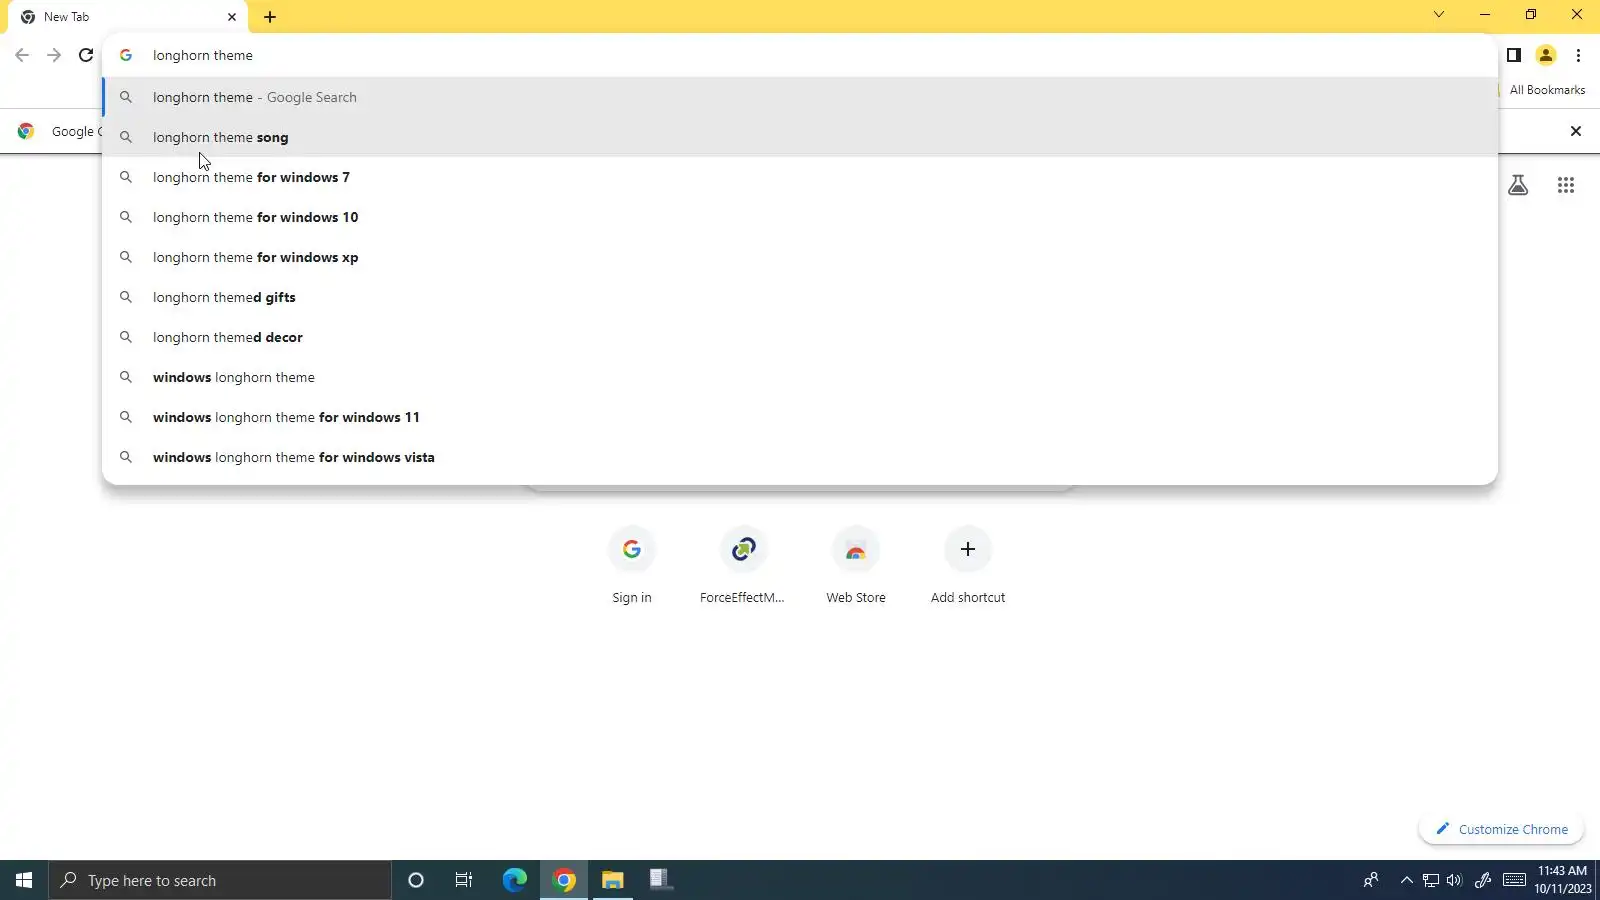Screen dimensions: 1600x900
Task: Open the Windows Start menu
Action: [x=24, y=880]
